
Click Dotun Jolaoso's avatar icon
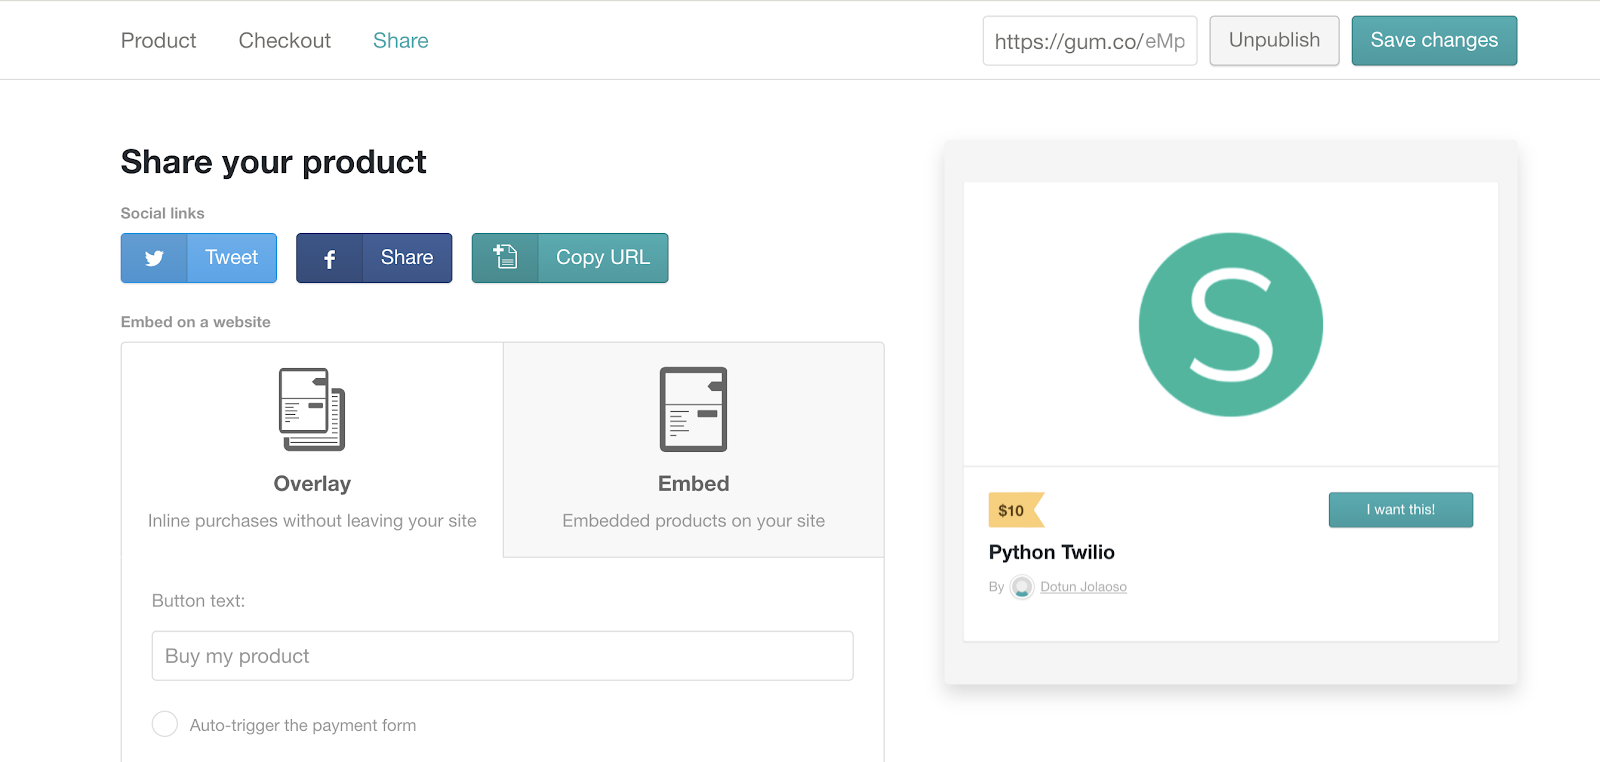[1021, 587]
